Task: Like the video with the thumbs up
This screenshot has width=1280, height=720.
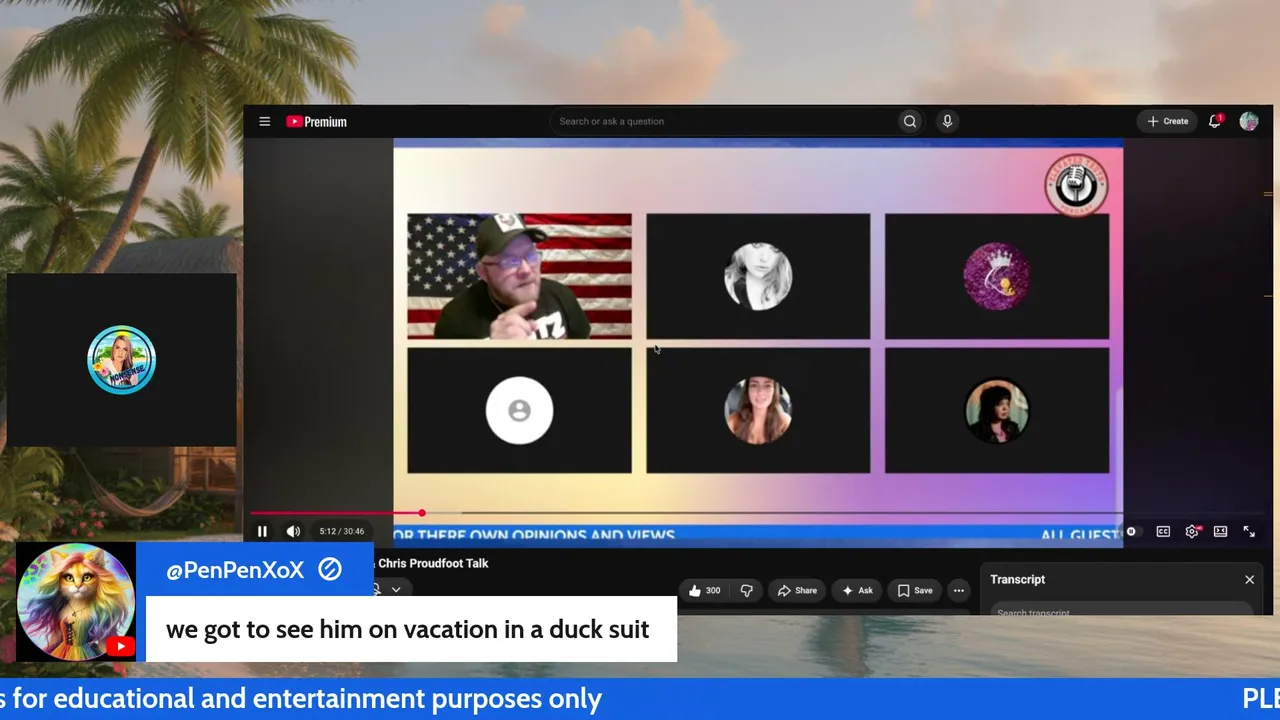Action: click(704, 591)
